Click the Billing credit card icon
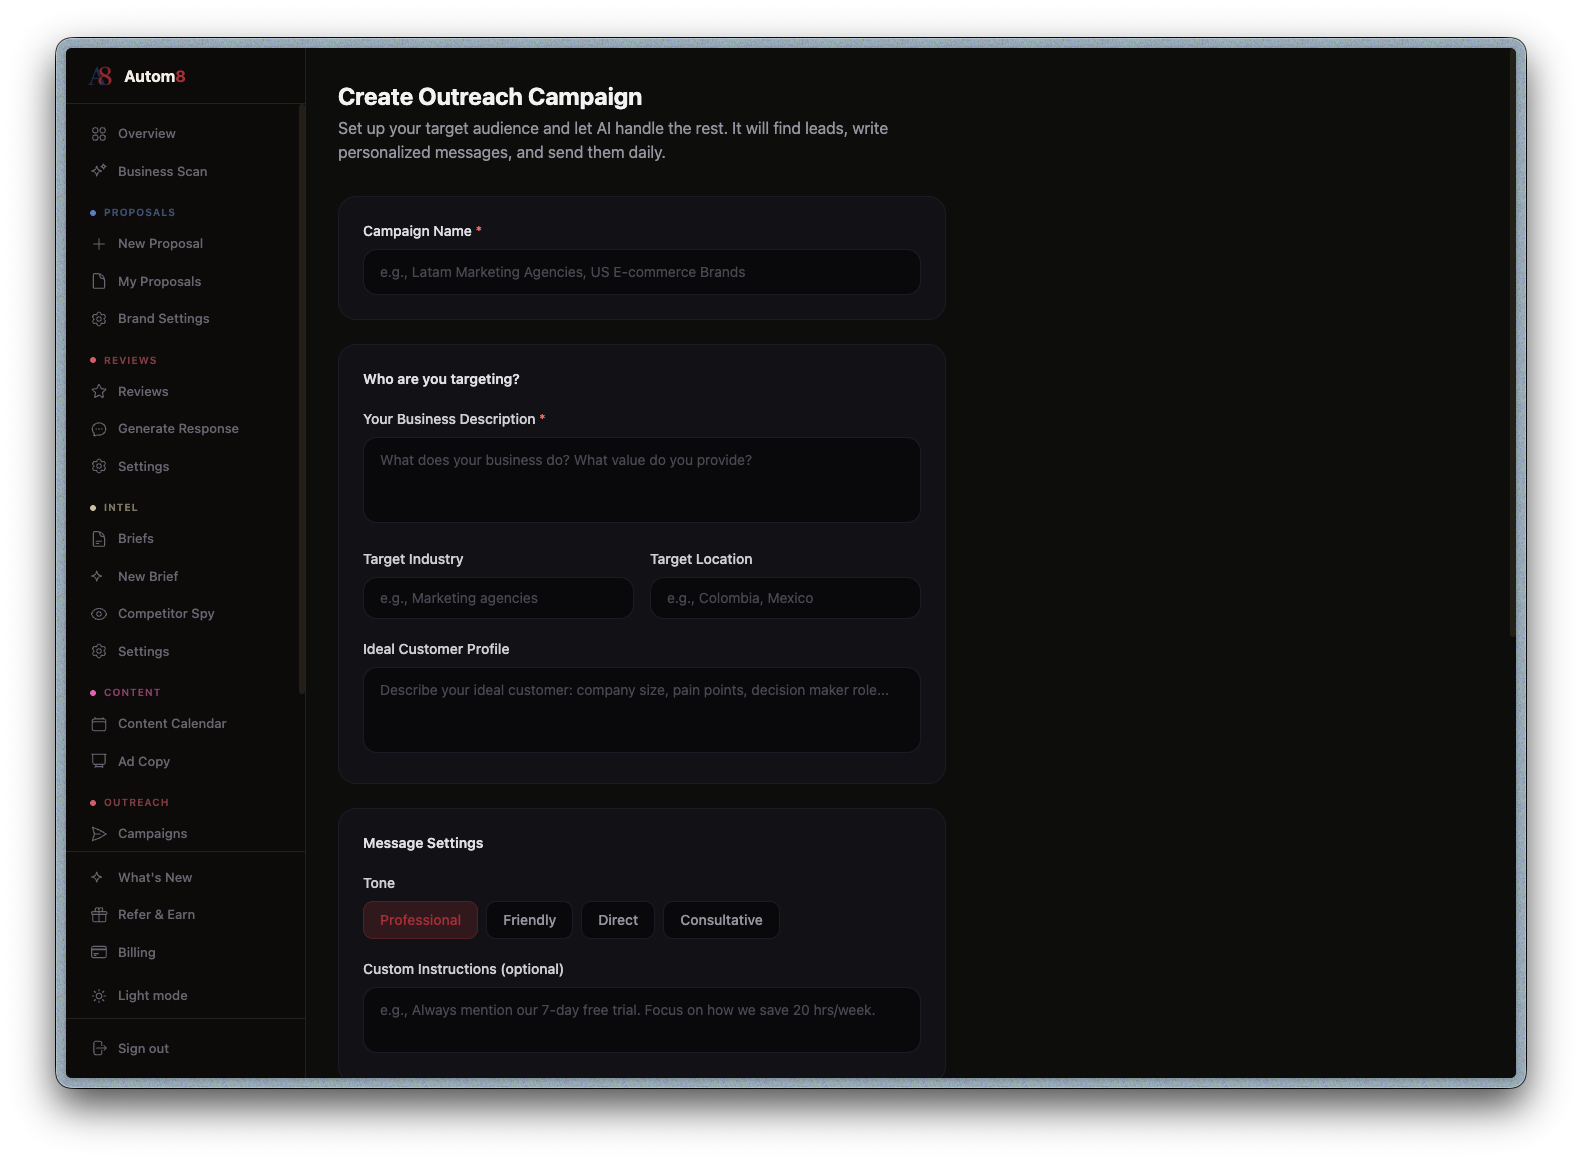Viewport: 1582px width, 1162px height. coord(99,952)
